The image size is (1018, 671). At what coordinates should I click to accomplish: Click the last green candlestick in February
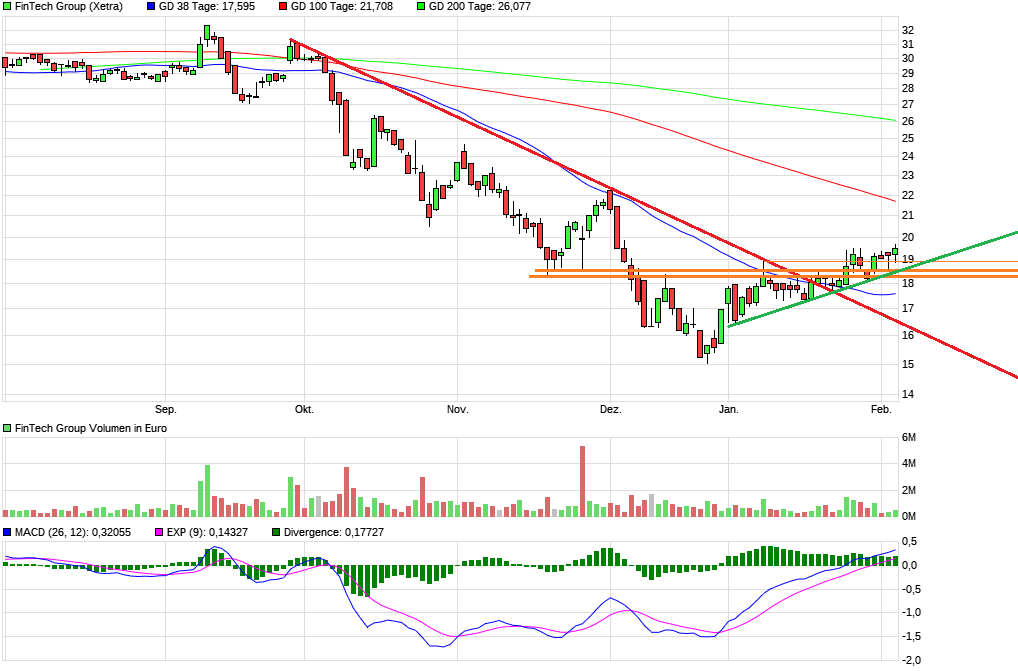[x=895, y=252]
